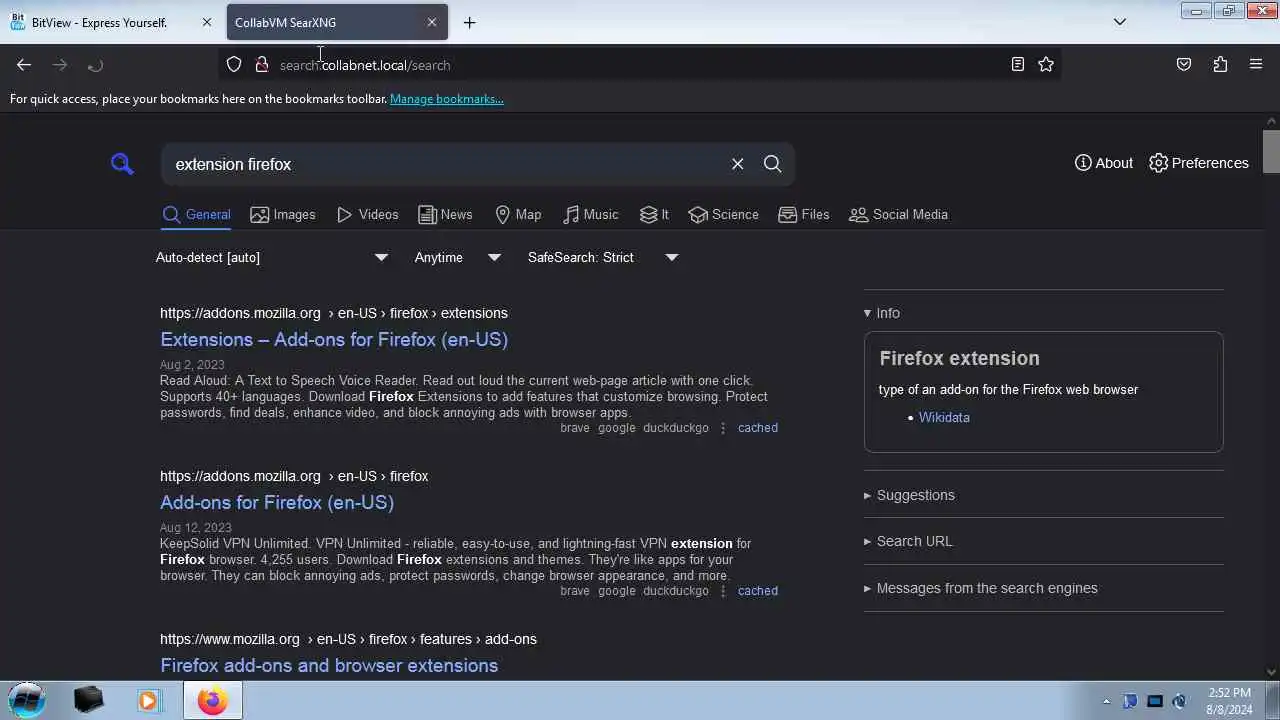The height and width of the screenshot is (720, 1280).
Task: Open the Pocket save icon
Action: point(1184,65)
